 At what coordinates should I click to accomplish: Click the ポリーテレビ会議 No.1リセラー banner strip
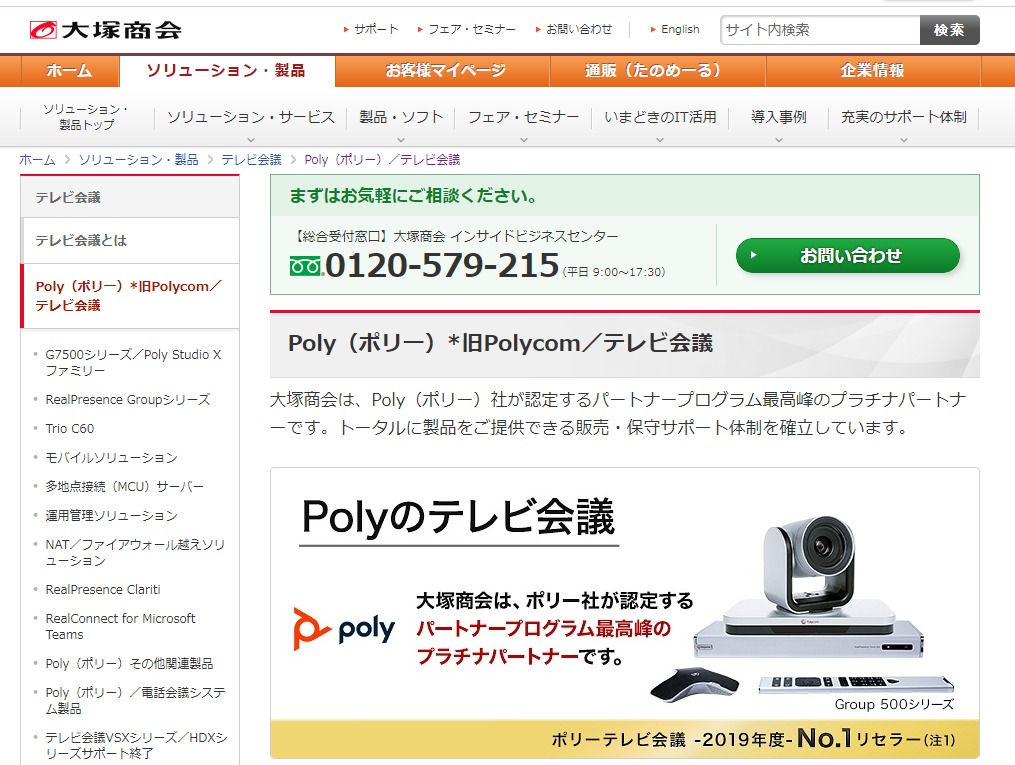point(625,738)
